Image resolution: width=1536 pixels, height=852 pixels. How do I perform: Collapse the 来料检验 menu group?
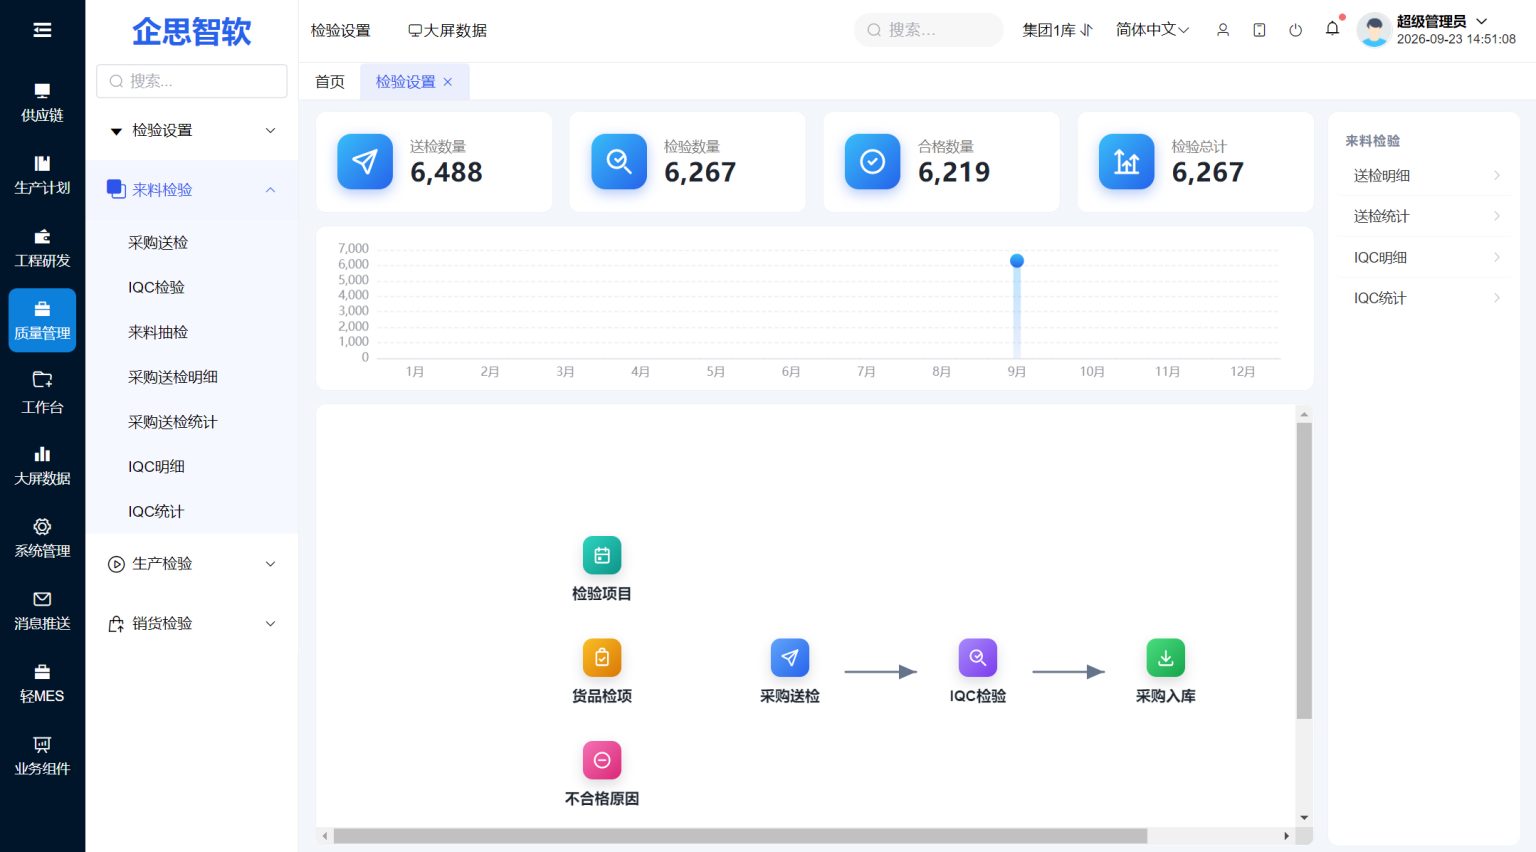point(192,189)
